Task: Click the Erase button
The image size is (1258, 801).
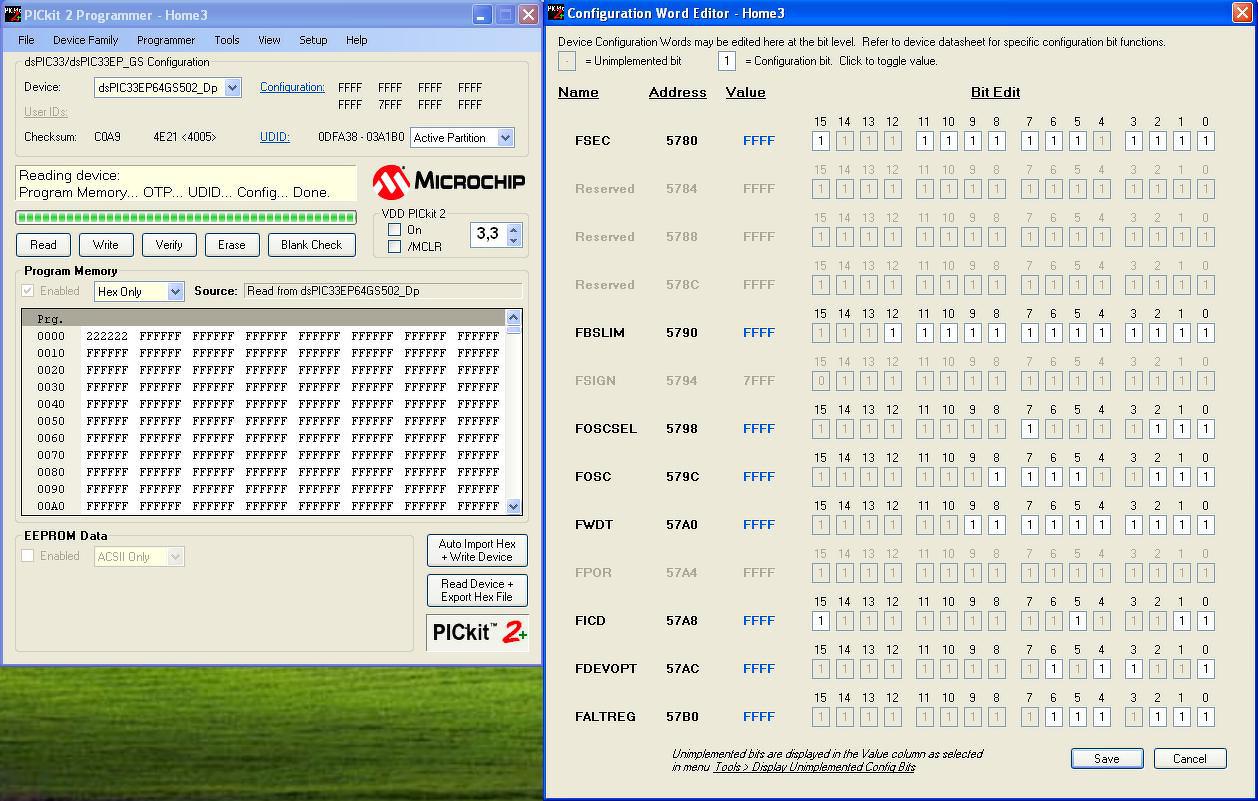Action: point(232,245)
